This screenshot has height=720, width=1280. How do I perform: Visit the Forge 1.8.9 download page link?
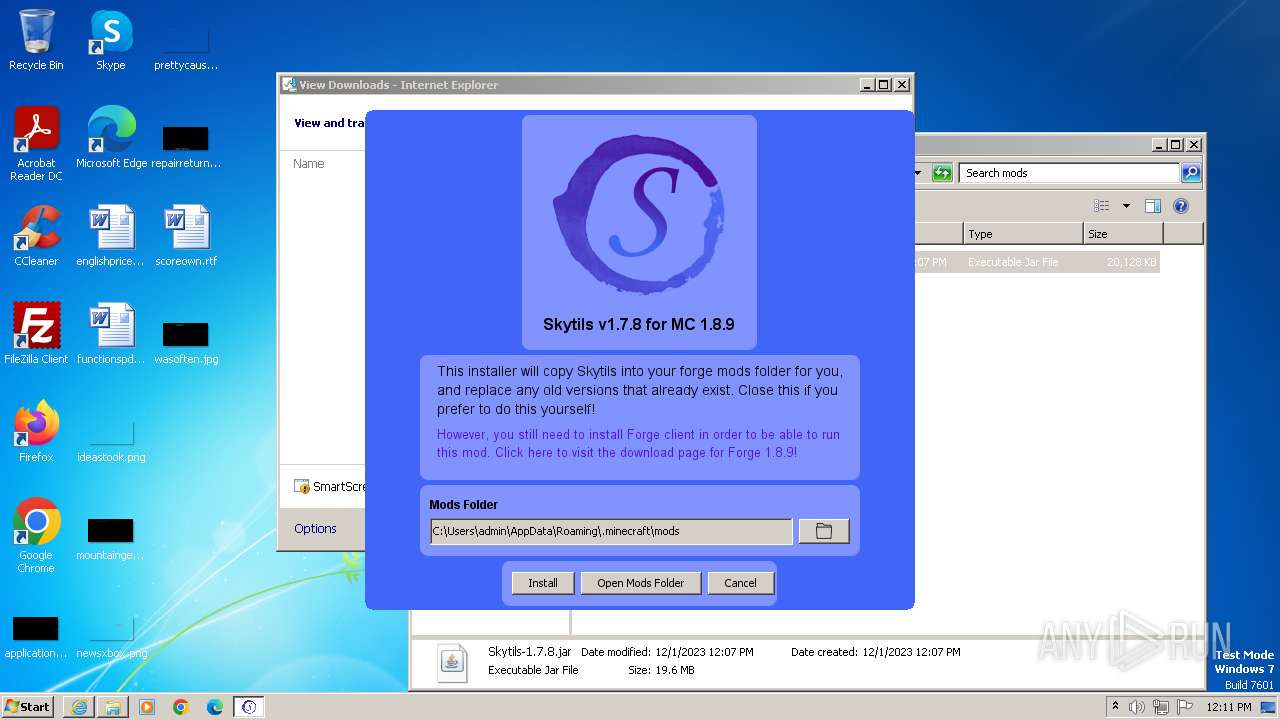tap(638, 443)
